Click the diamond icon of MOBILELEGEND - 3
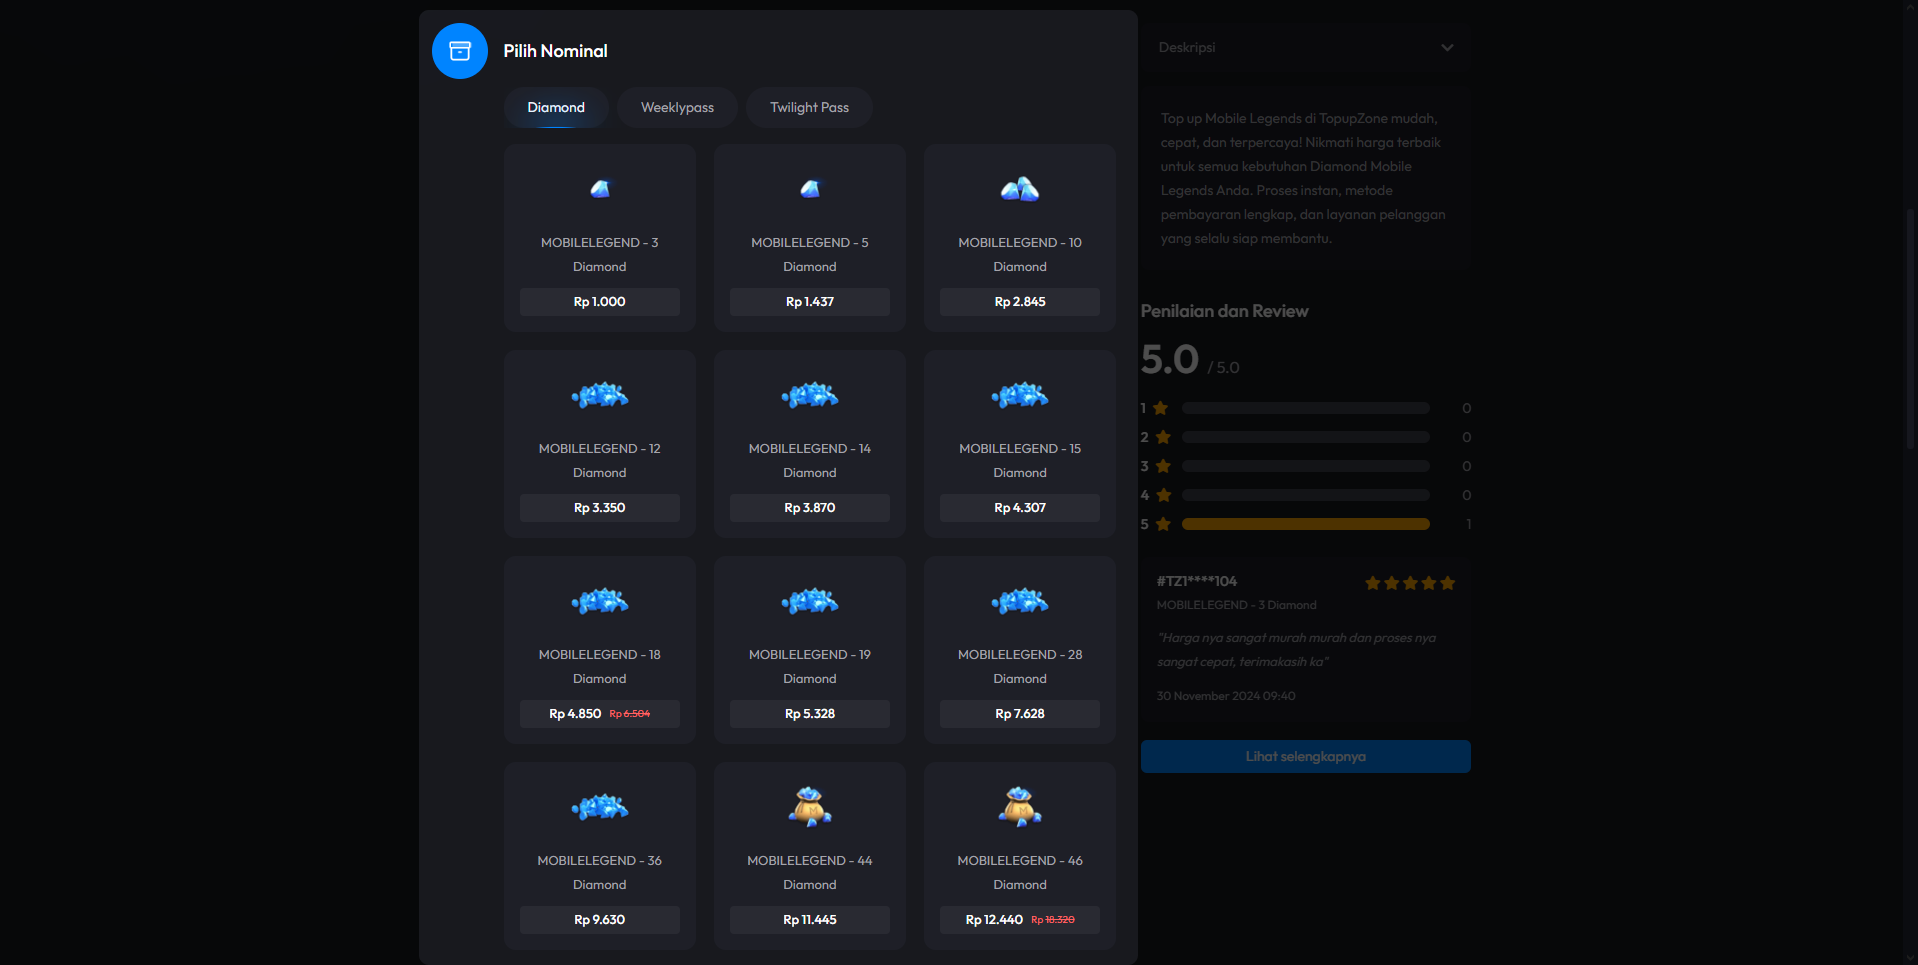This screenshot has width=1918, height=965. pyautogui.click(x=600, y=189)
